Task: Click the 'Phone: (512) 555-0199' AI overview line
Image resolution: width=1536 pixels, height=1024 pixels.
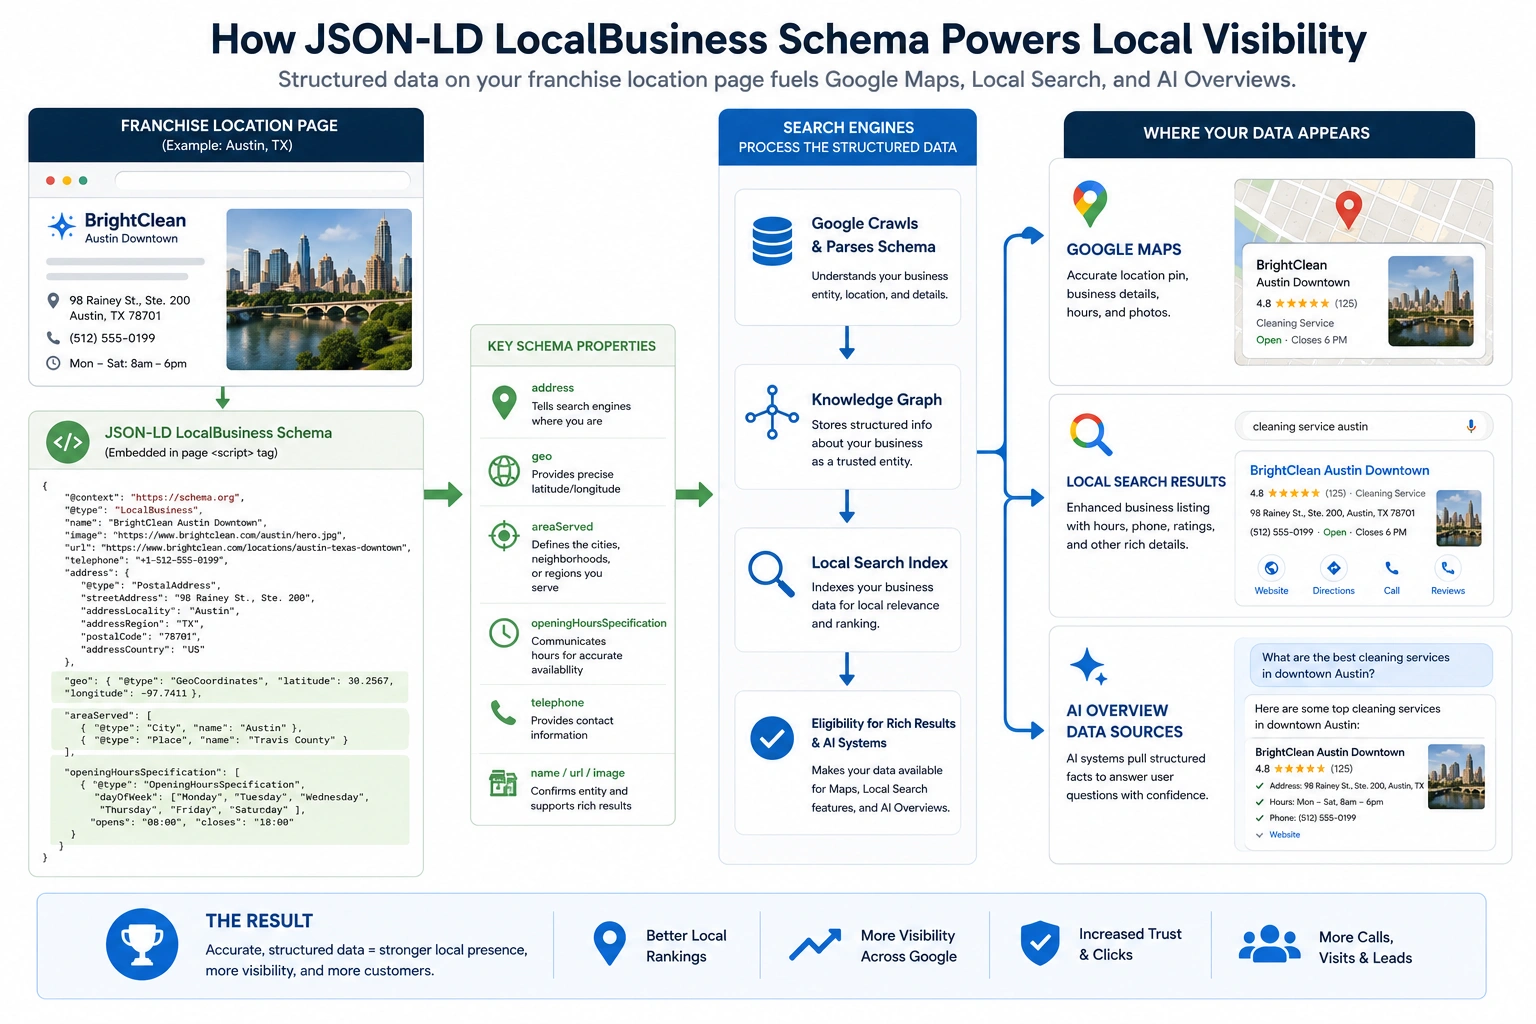Action: (1312, 818)
